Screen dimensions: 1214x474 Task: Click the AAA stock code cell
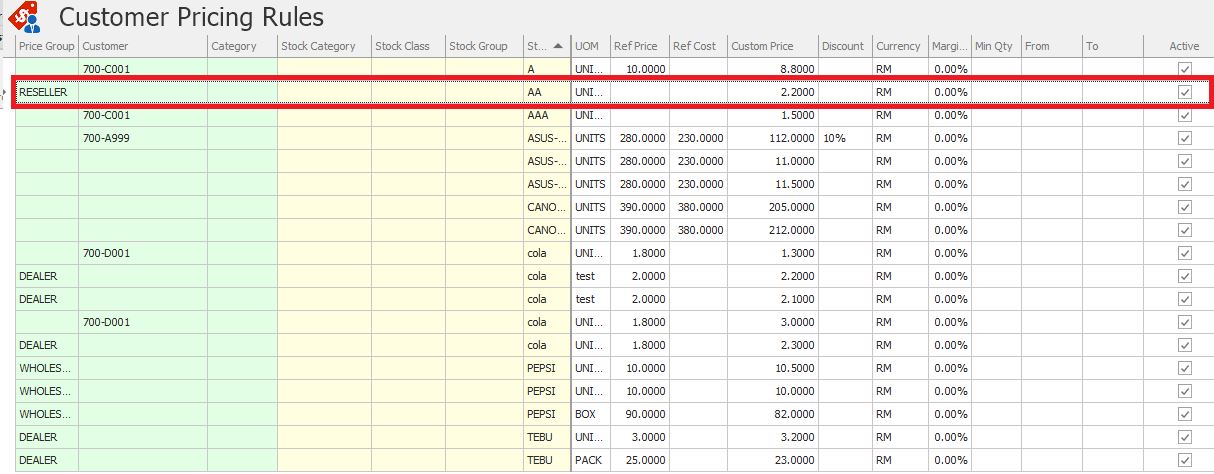(x=547, y=115)
